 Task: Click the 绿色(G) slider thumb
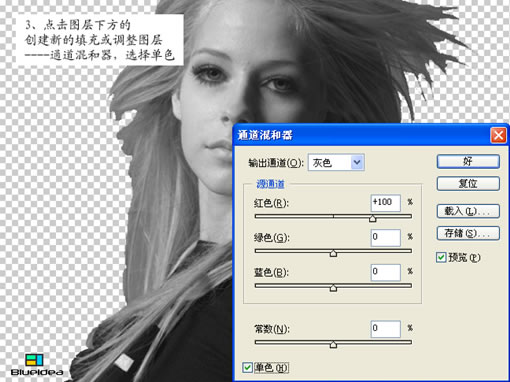point(333,253)
